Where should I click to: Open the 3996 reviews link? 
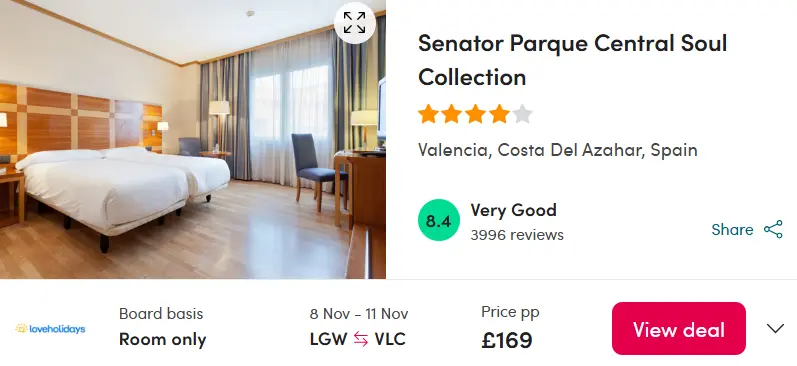pyautogui.click(x=517, y=235)
